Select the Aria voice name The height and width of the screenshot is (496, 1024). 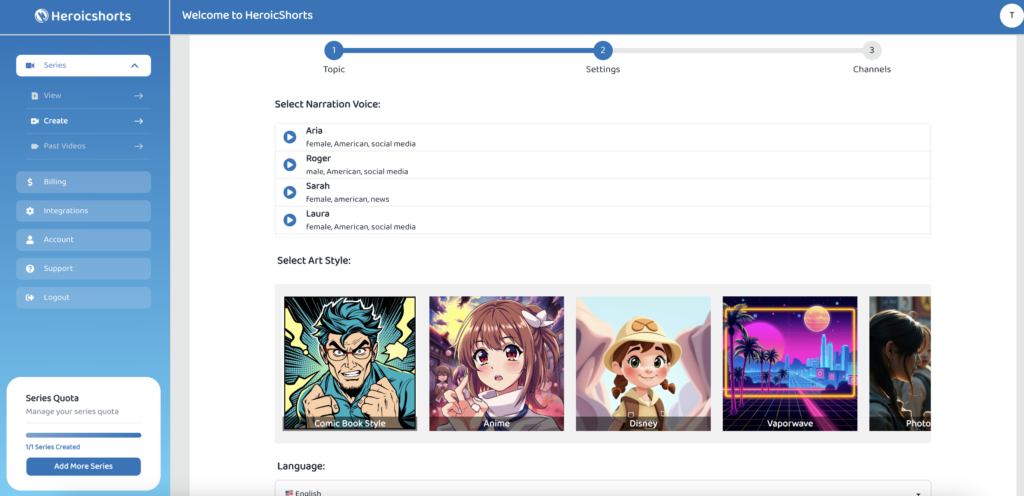click(x=314, y=131)
